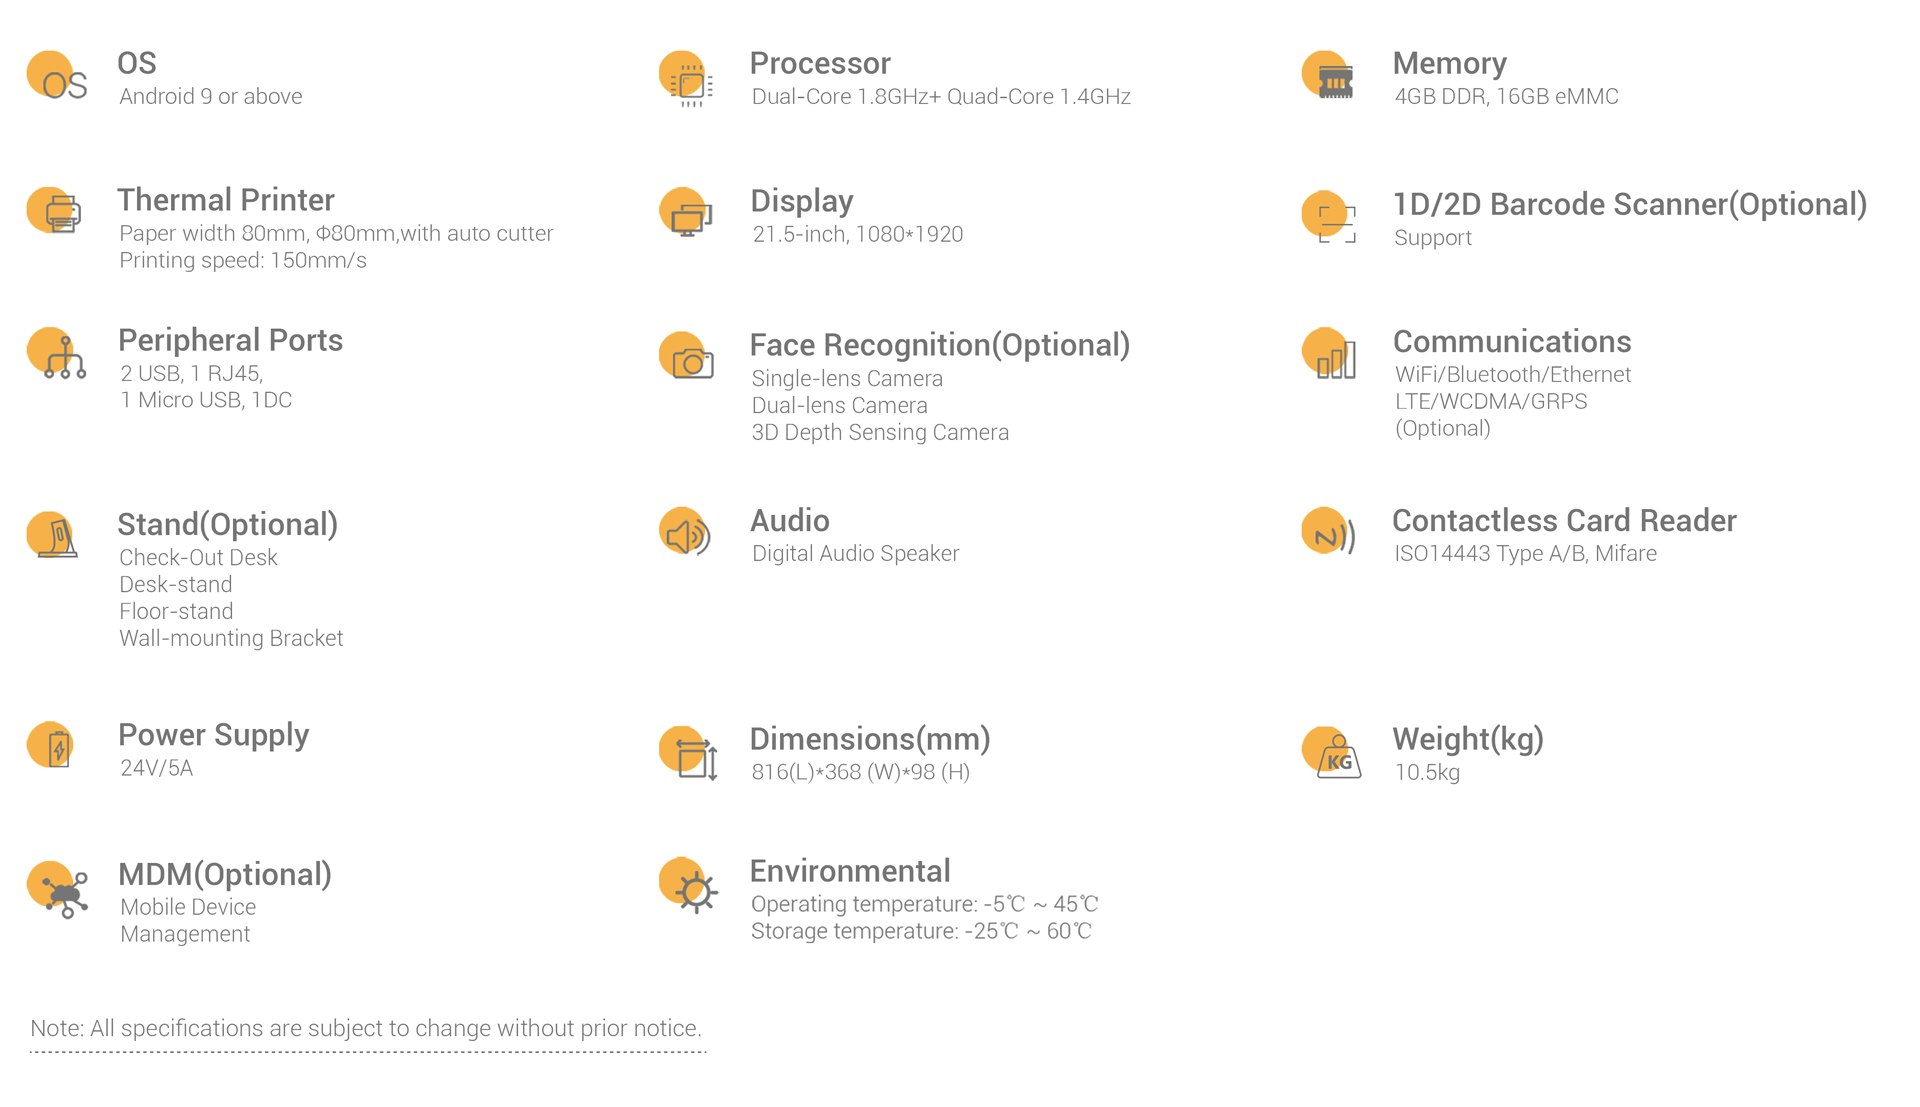Click the Peripheral Ports USB icon

57,353
